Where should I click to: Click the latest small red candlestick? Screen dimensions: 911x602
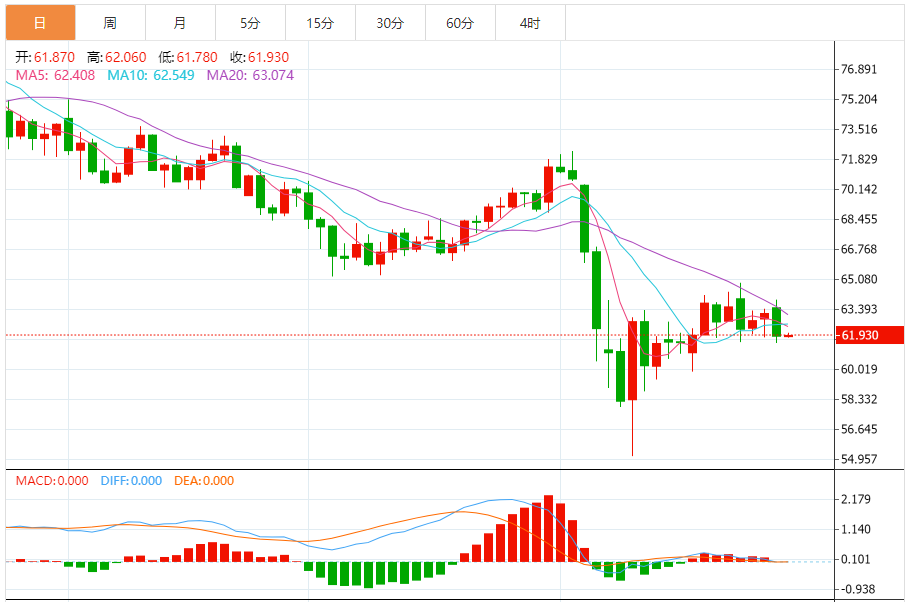tap(788, 336)
